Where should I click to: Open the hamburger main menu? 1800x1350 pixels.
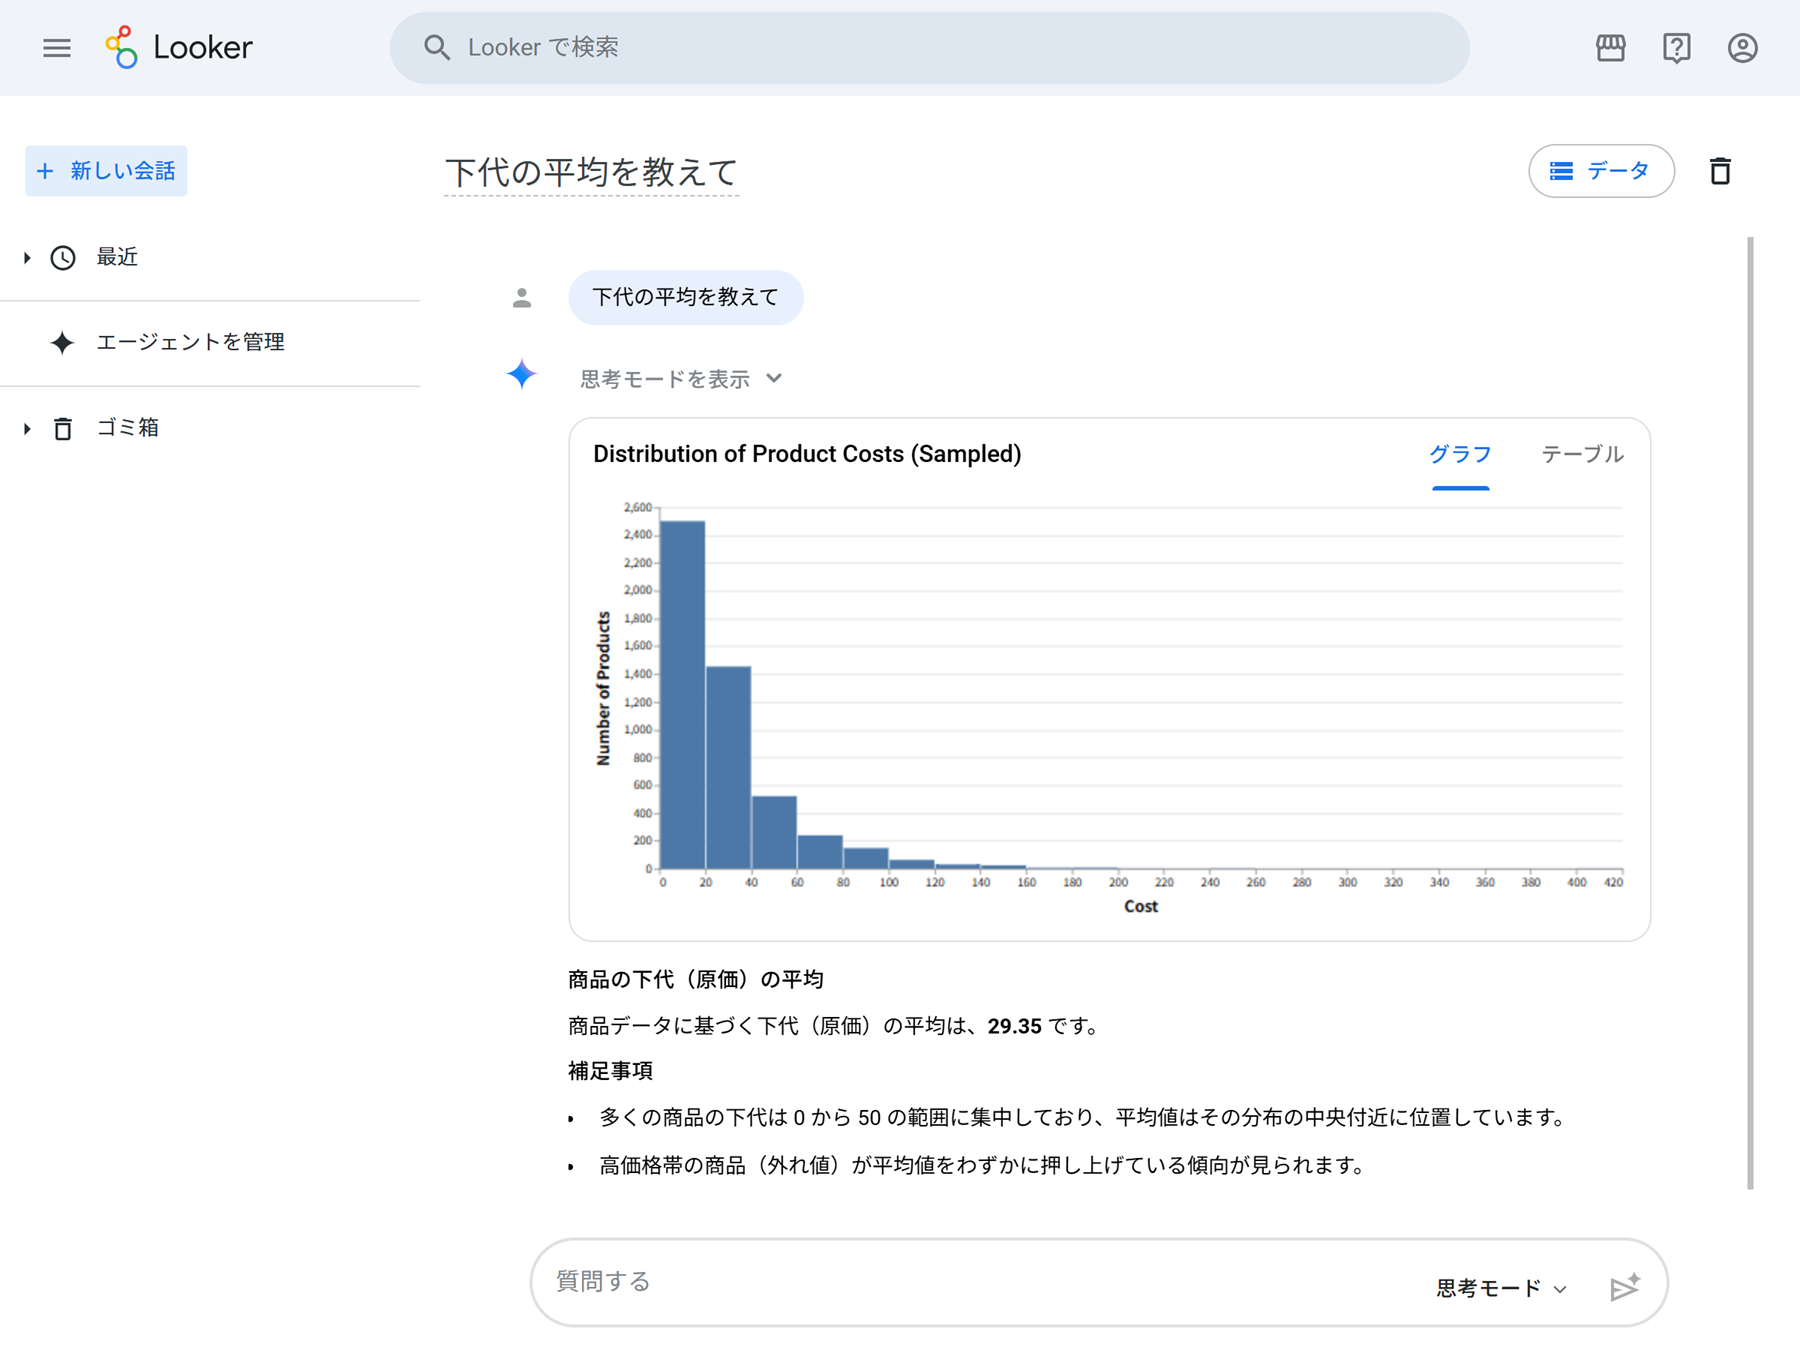coord(57,48)
